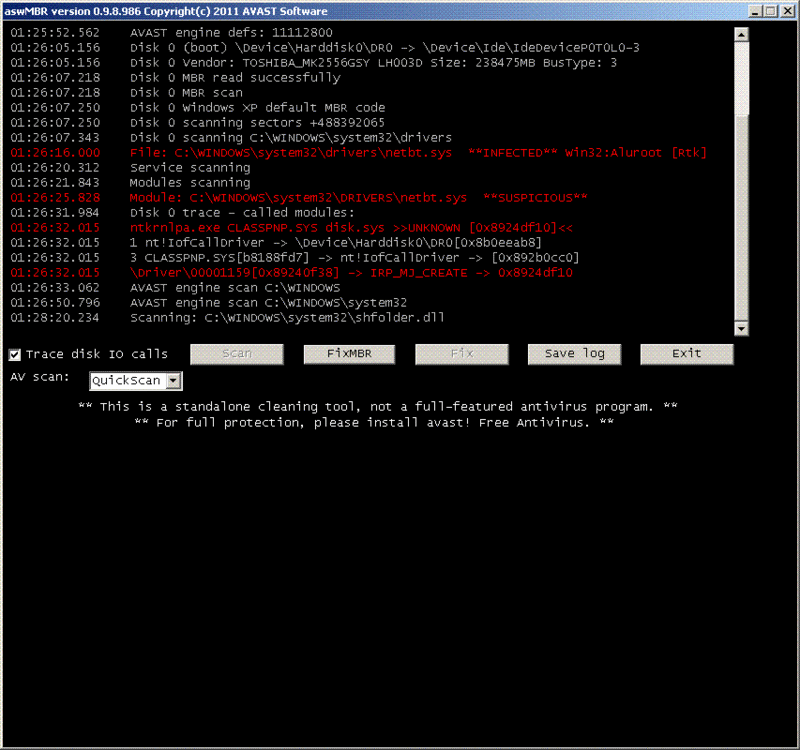
Task: Uncheck the Trace disk IO calls checkbox
Action: pos(15,355)
